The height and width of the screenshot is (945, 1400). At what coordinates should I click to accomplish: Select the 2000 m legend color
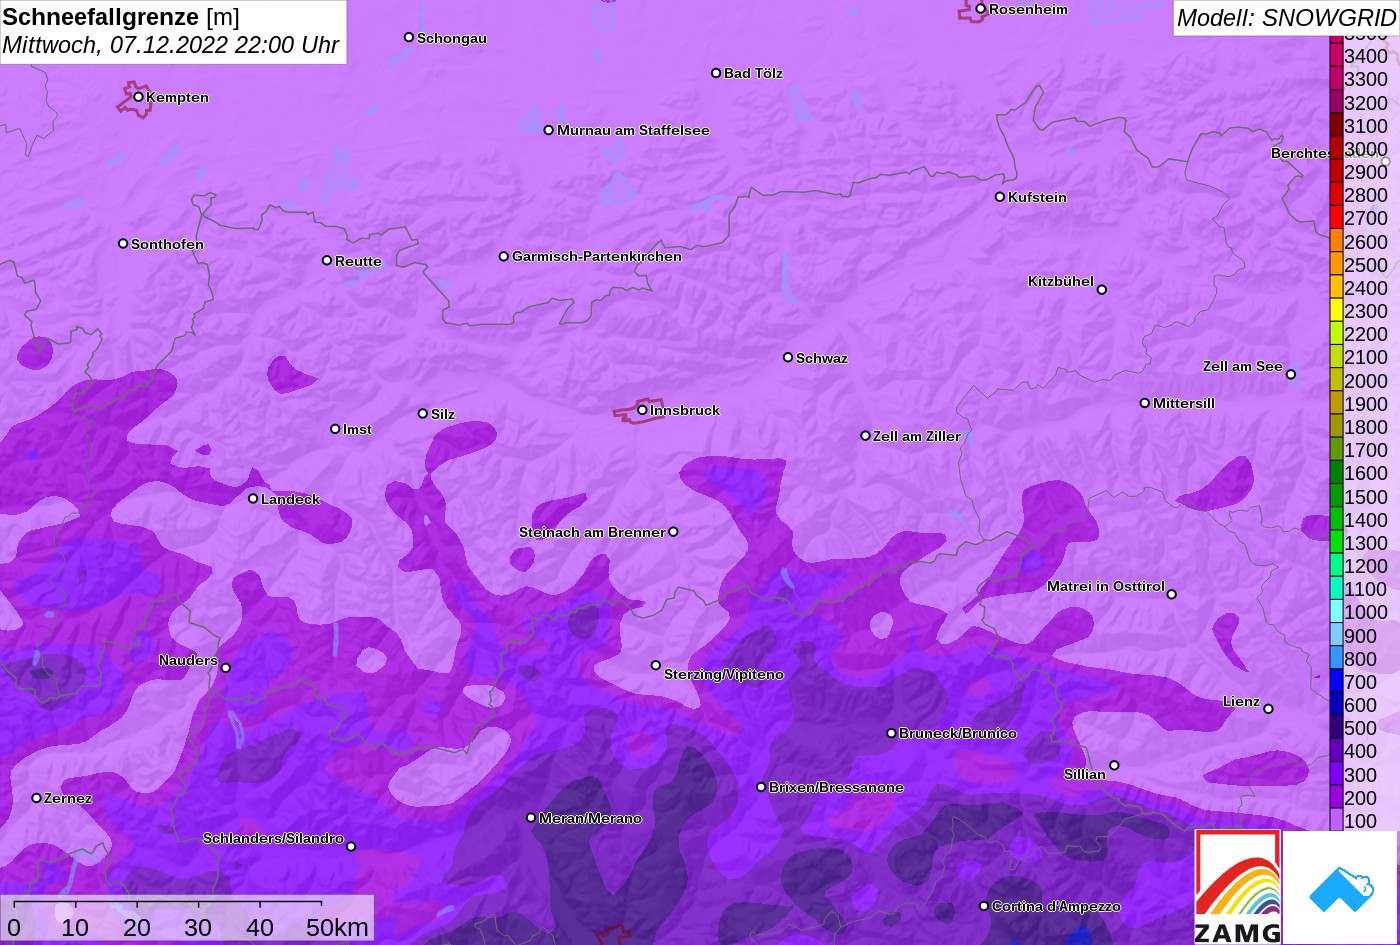coord(1336,380)
